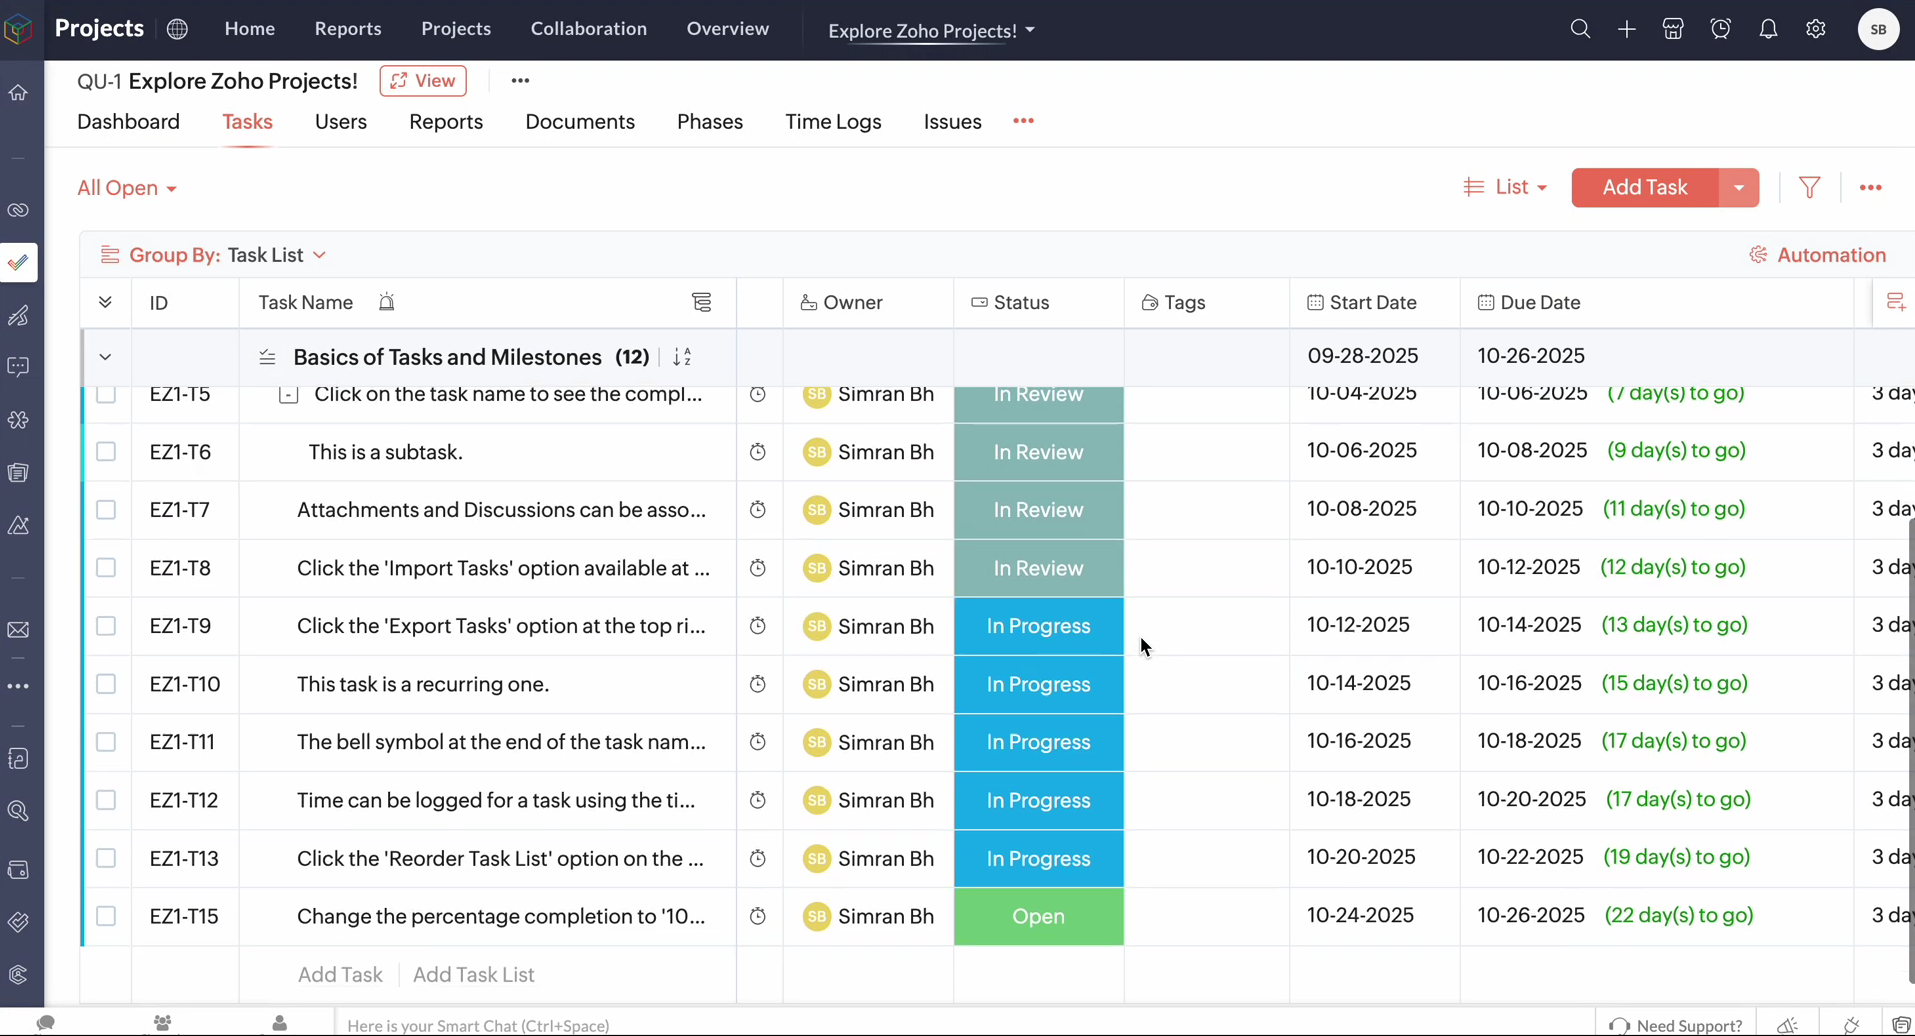Open the mail icon in the sidebar

17,629
